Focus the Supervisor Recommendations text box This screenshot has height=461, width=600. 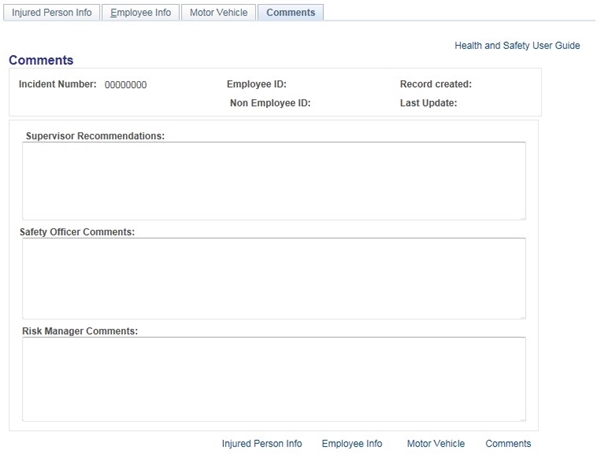[273, 180]
